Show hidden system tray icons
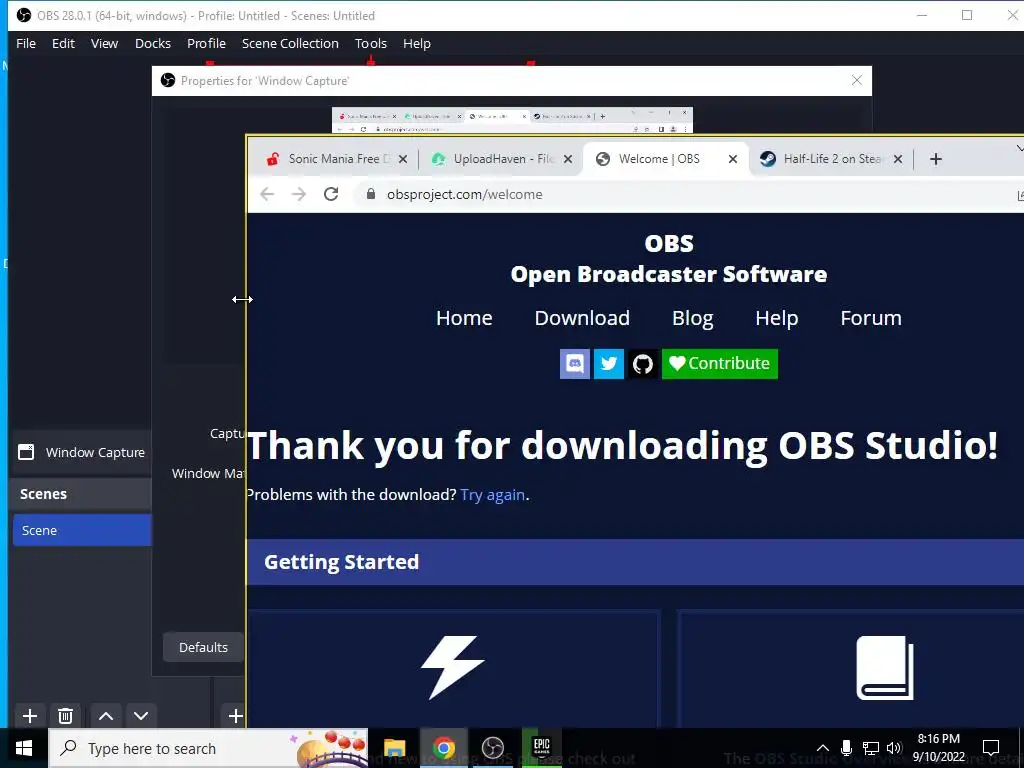Screen dimensions: 1024x768 (823, 748)
